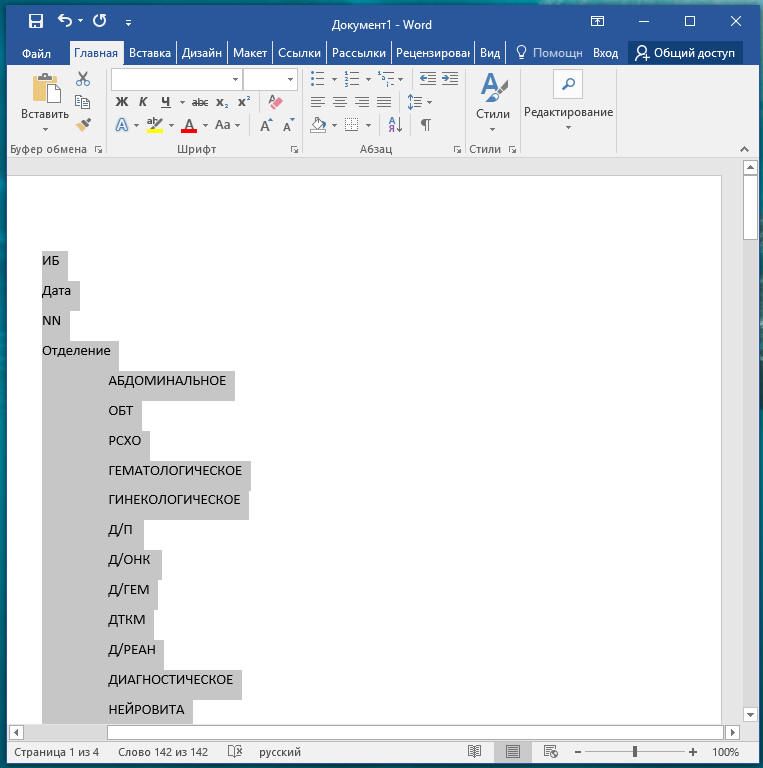Click the Cut scissors icon
The image size is (763, 768).
83,79
